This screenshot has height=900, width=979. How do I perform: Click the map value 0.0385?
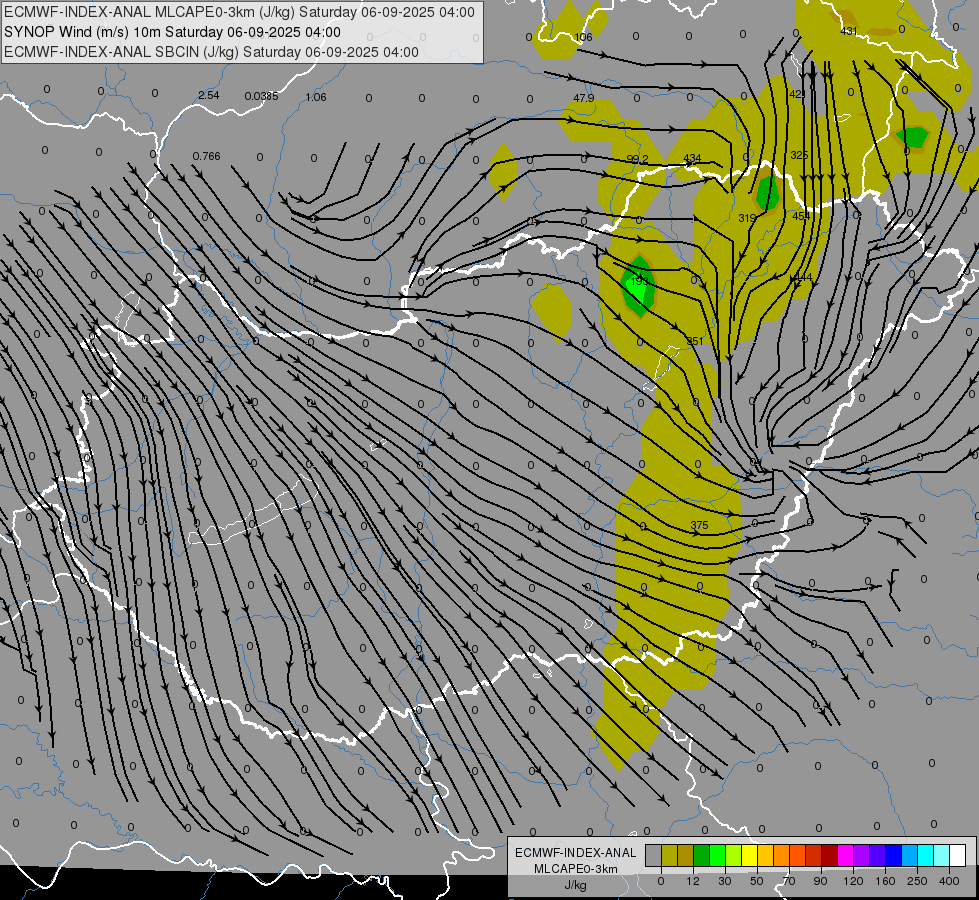pos(262,96)
